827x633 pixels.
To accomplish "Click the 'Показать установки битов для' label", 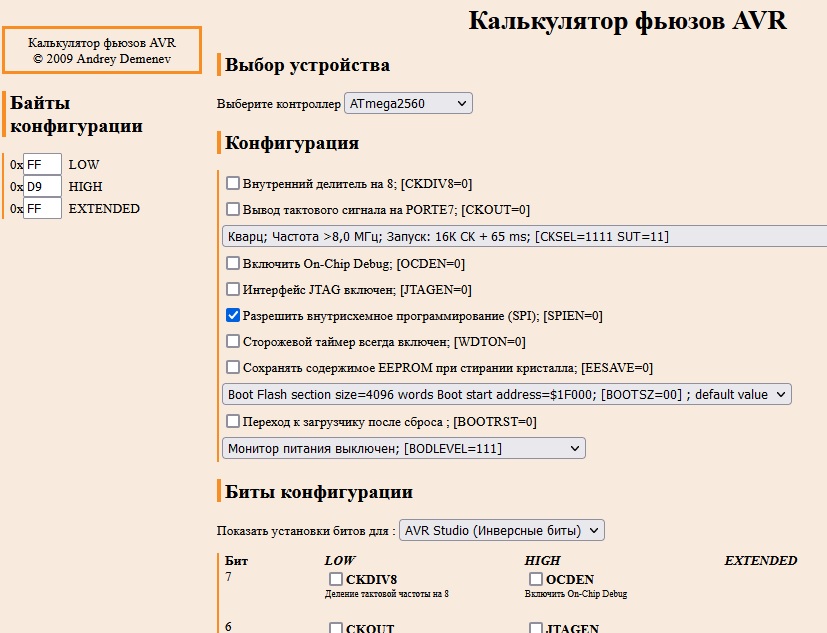I will click(x=306, y=531).
